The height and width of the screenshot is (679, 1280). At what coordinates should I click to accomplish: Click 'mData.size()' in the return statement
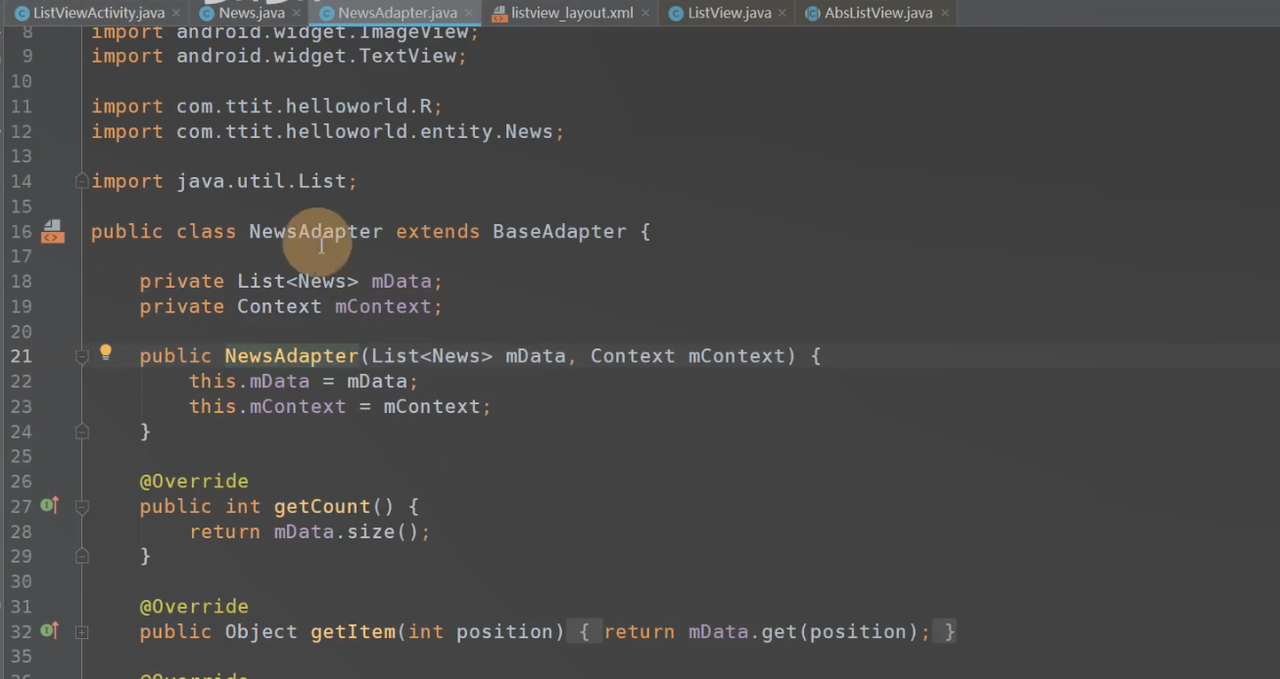346,532
